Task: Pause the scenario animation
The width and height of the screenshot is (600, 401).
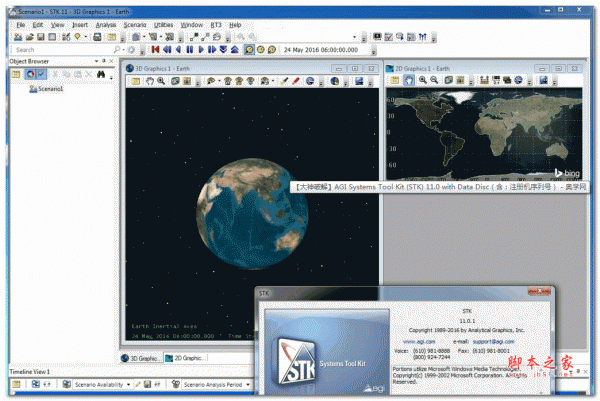Action: click(x=190, y=49)
